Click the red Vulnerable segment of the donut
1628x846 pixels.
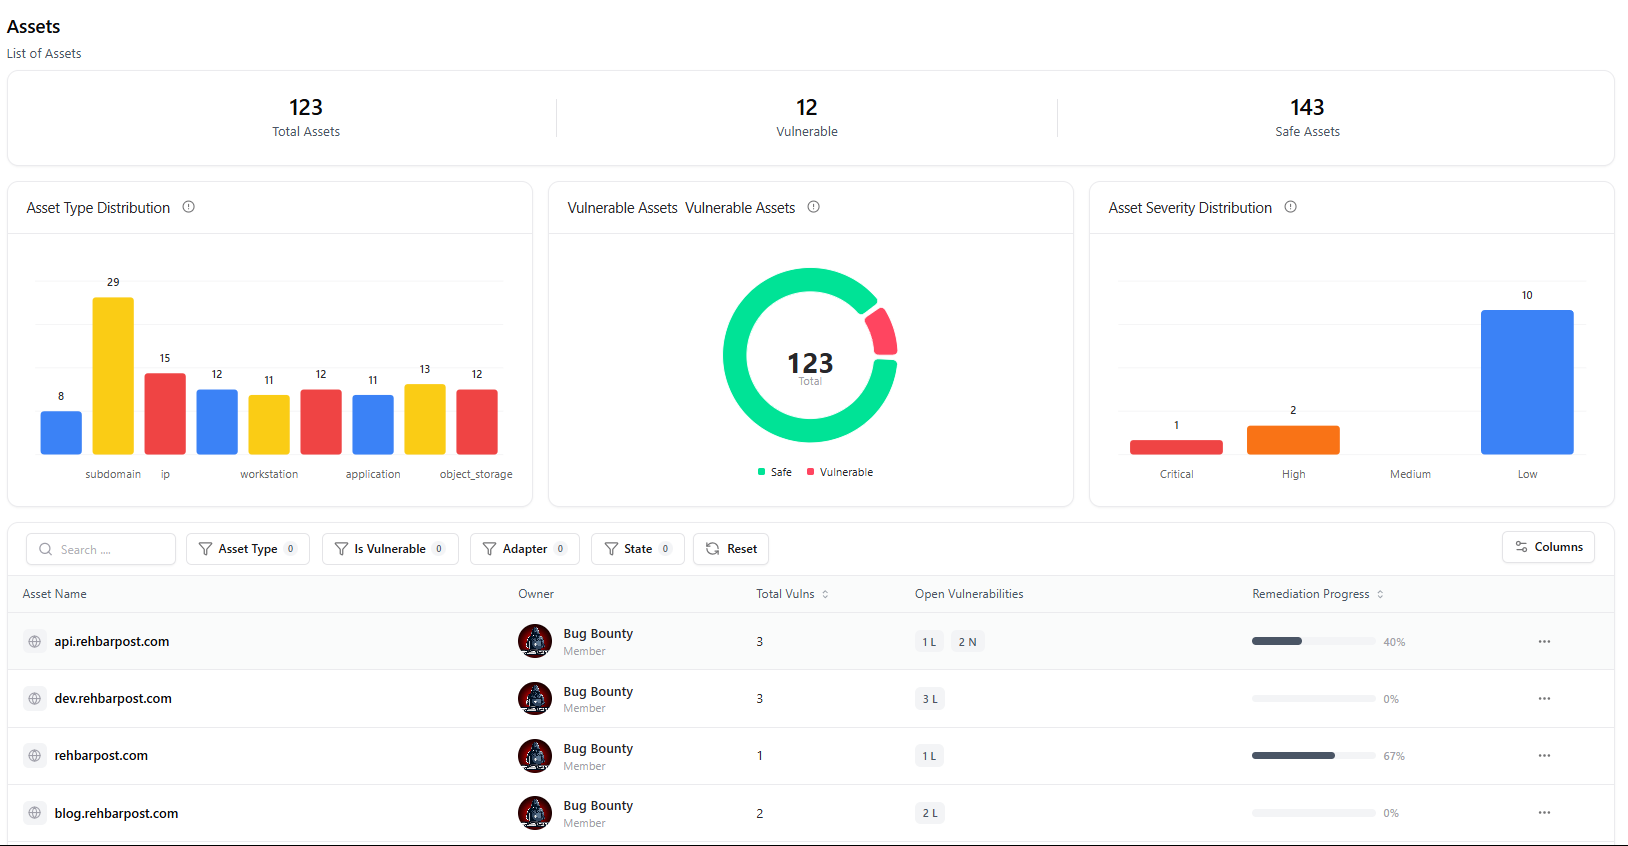tap(882, 332)
